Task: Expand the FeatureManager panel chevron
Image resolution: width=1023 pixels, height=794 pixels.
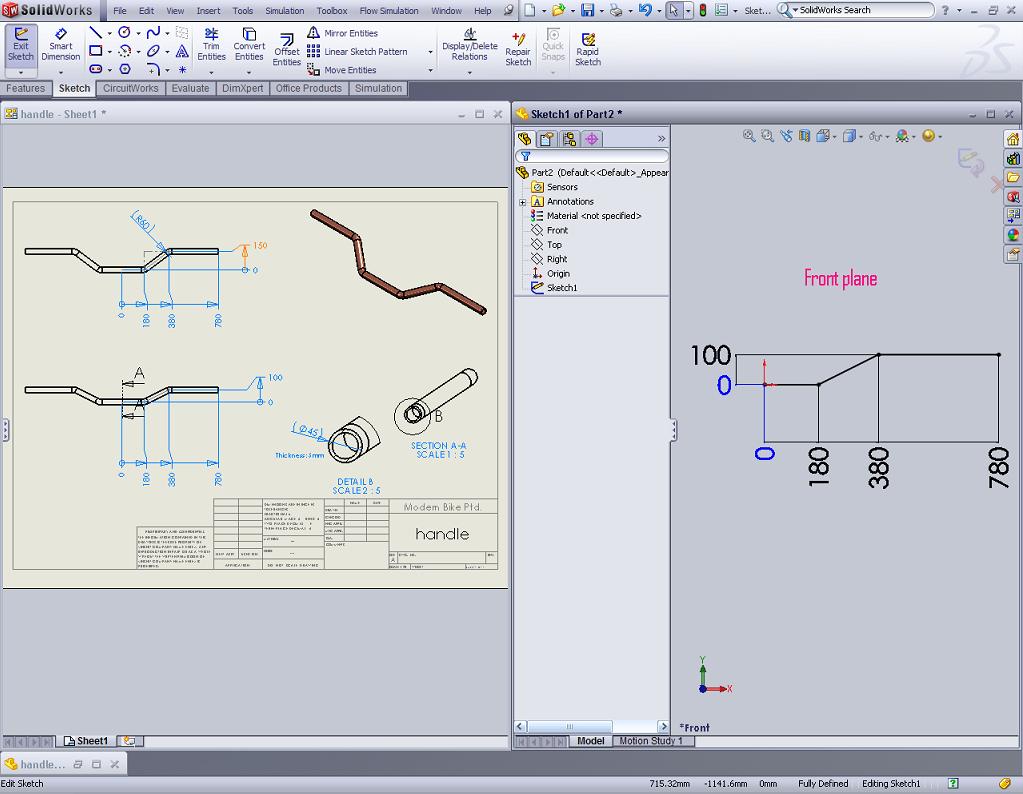Action: tap(662, 139)
